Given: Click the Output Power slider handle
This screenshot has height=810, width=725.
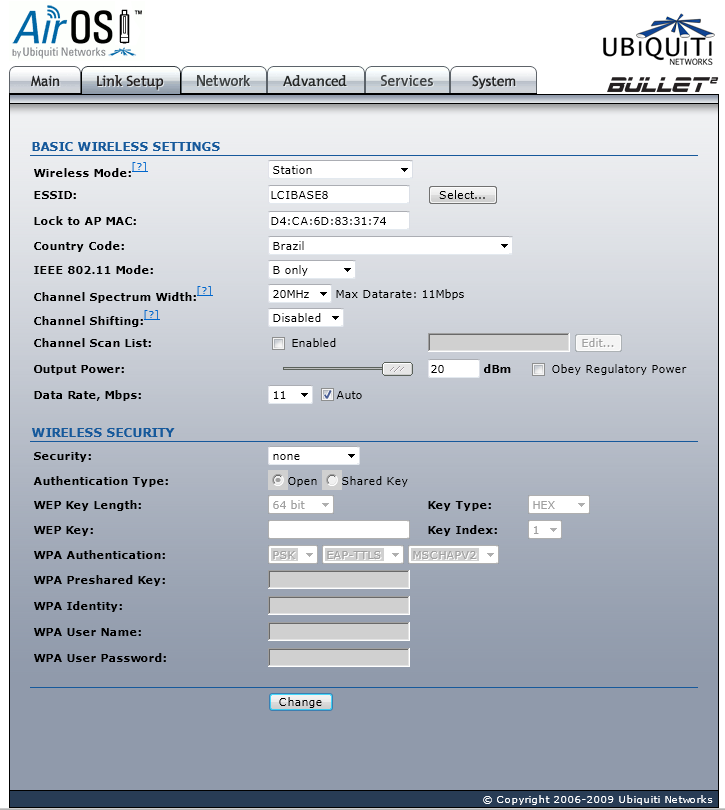Looking at the screenshot, I should coord(397,369).
